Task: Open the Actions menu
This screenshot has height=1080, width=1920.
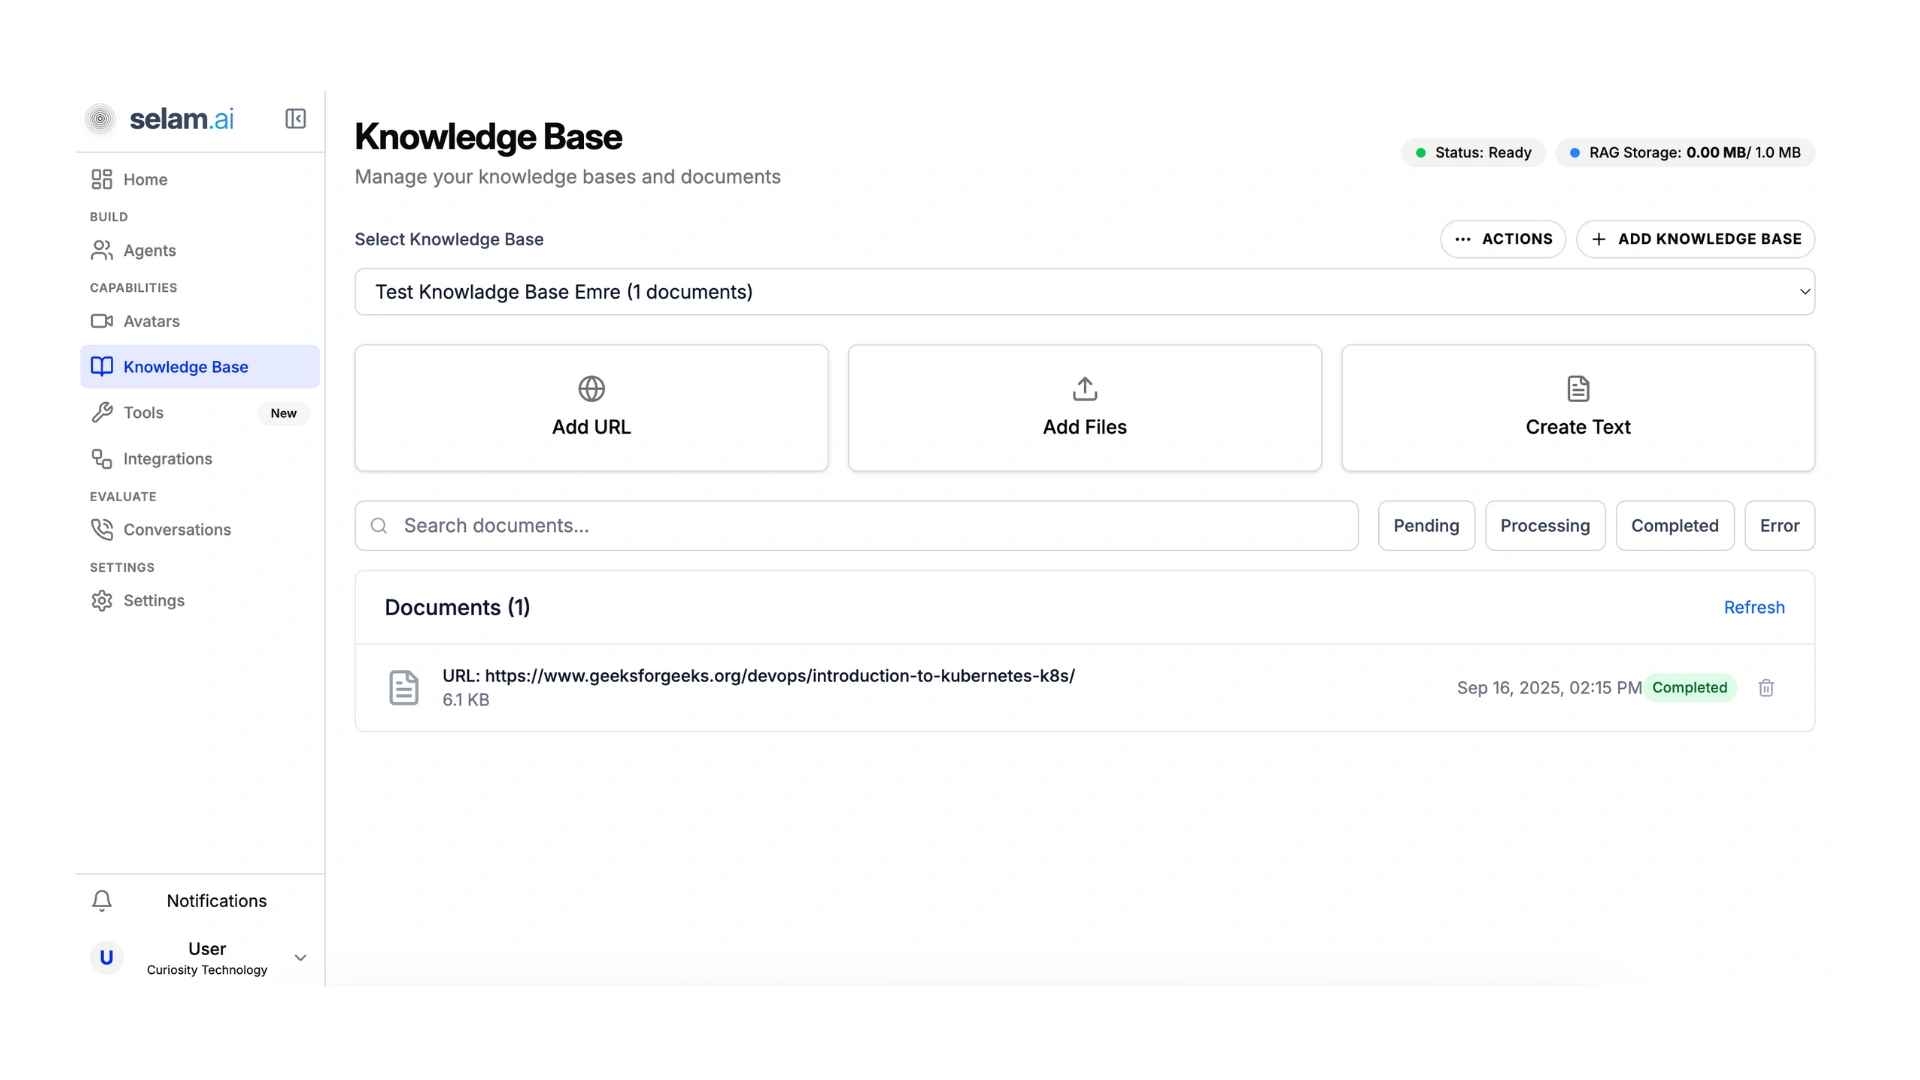Action: 1504,239
